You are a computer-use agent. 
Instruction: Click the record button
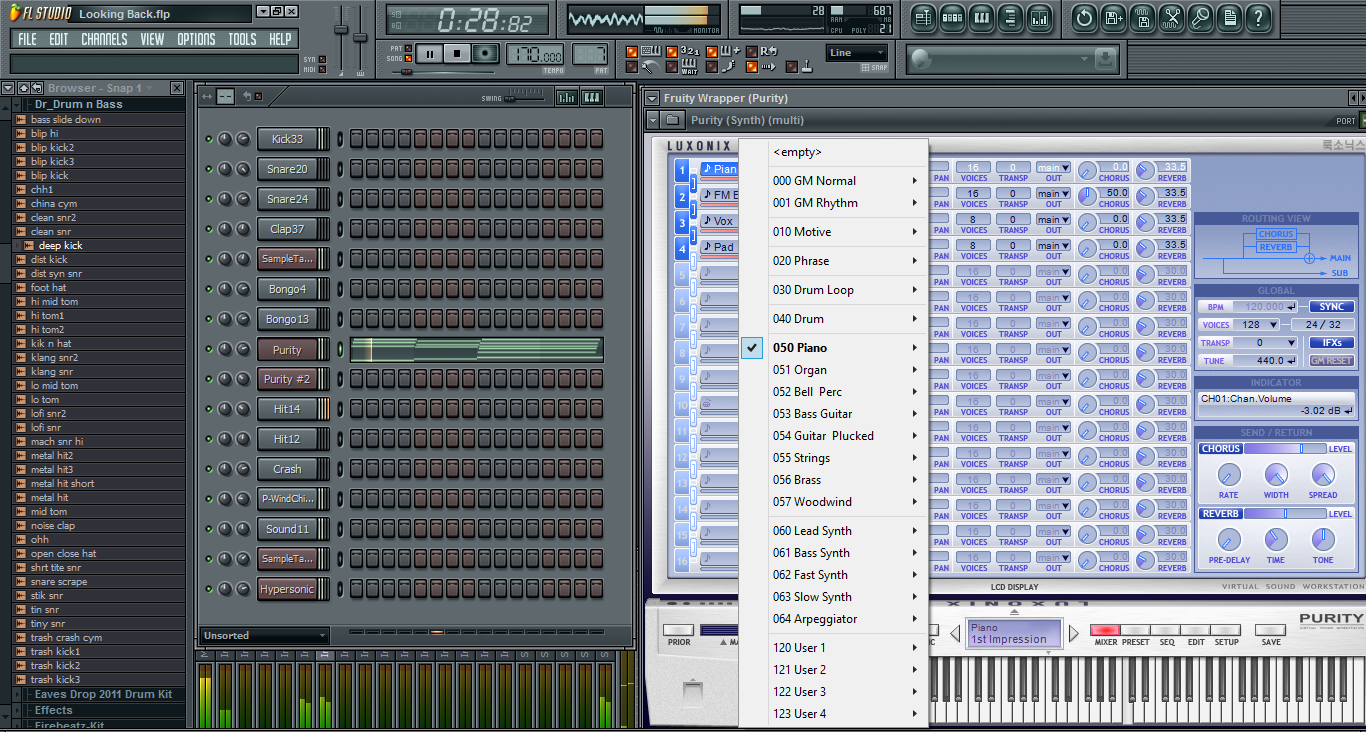tap(485, 54)
